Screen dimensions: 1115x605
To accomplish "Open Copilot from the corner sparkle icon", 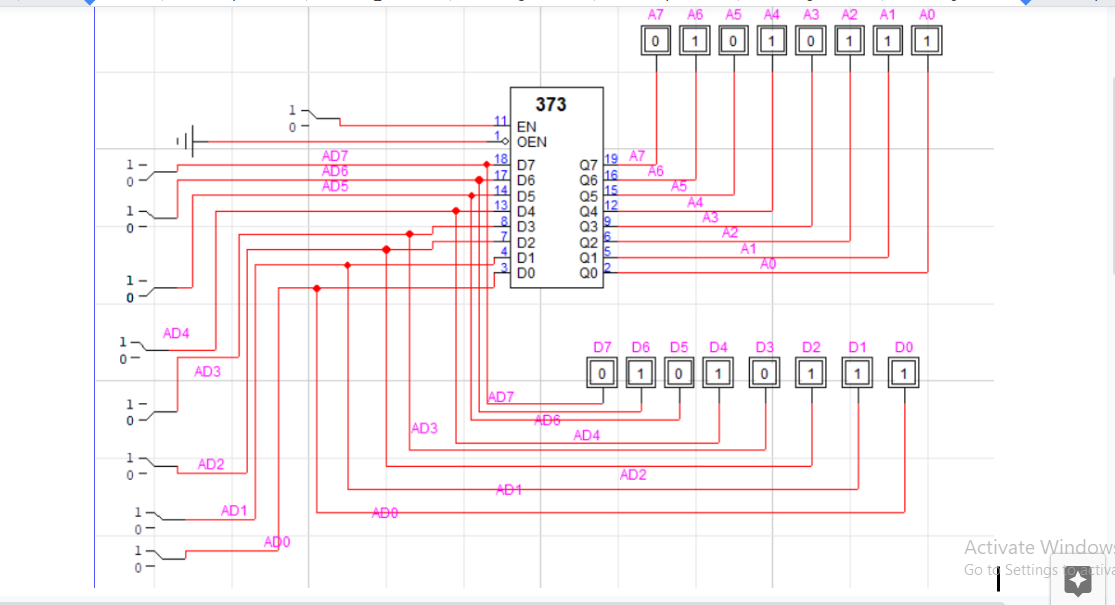I will coord(1078,580).
